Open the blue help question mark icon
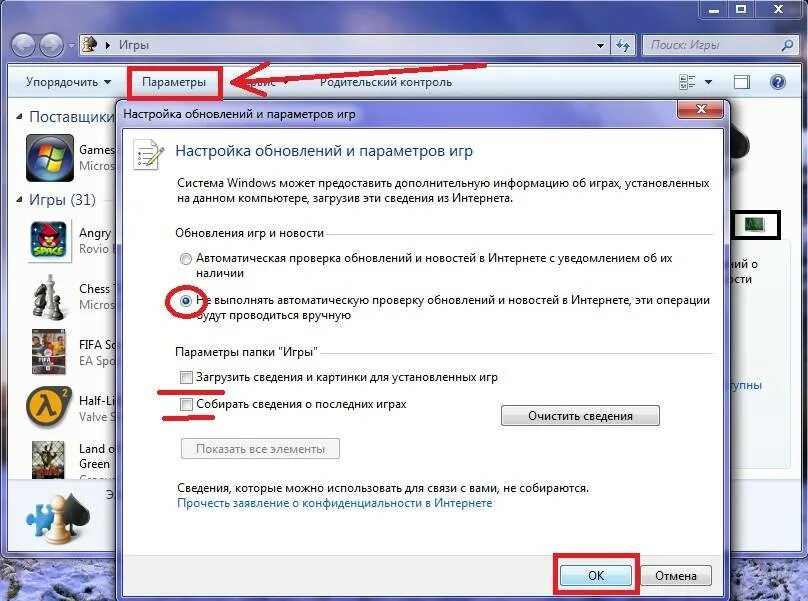808x601 pixels. pos(778,82)
